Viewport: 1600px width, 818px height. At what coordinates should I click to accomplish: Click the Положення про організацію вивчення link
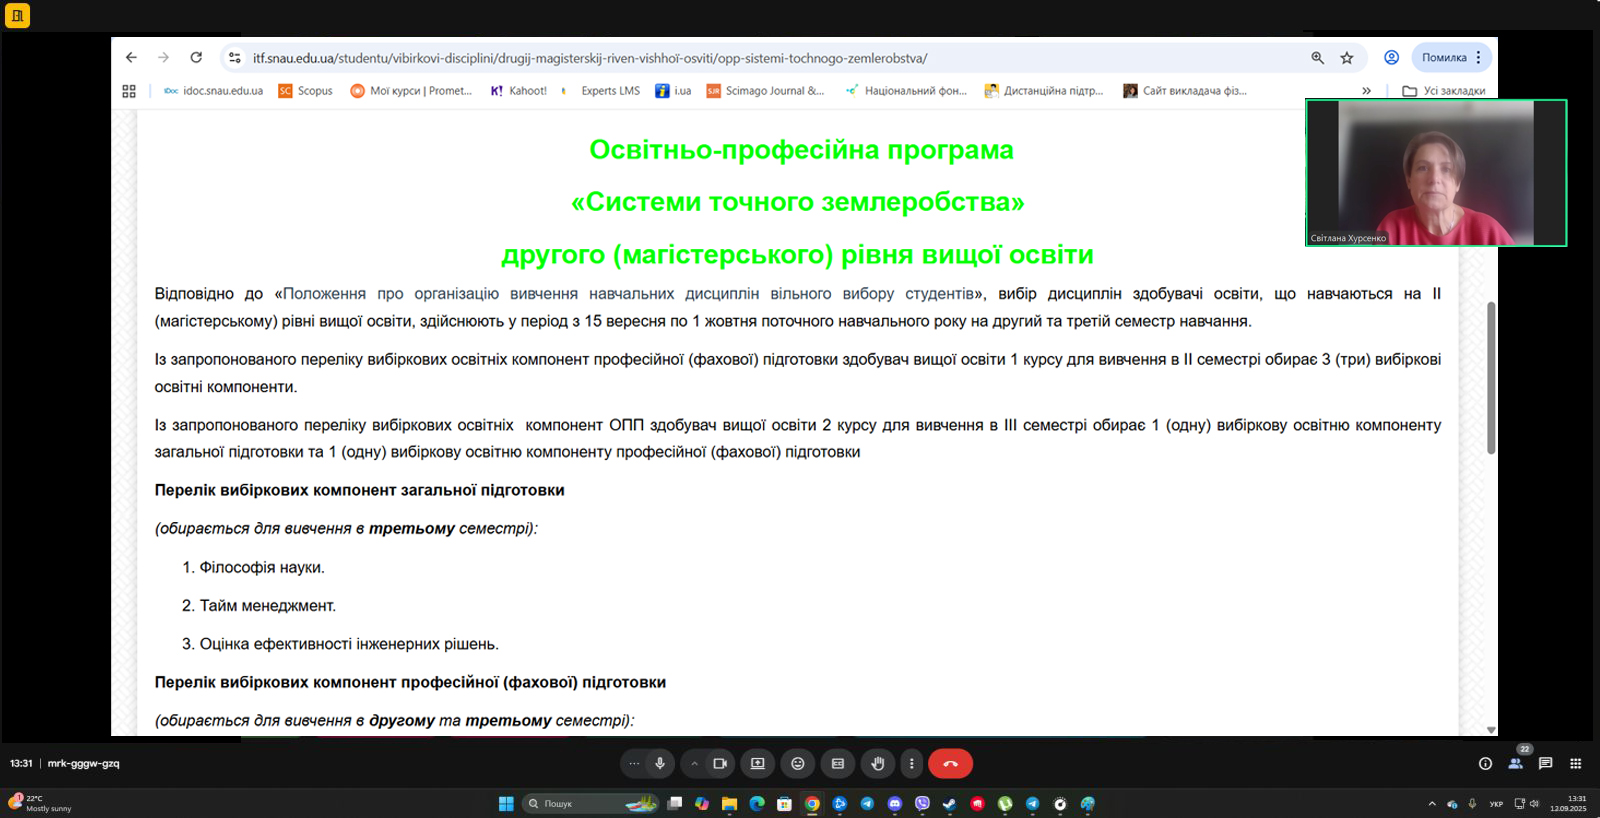click(x=629, y=294)
